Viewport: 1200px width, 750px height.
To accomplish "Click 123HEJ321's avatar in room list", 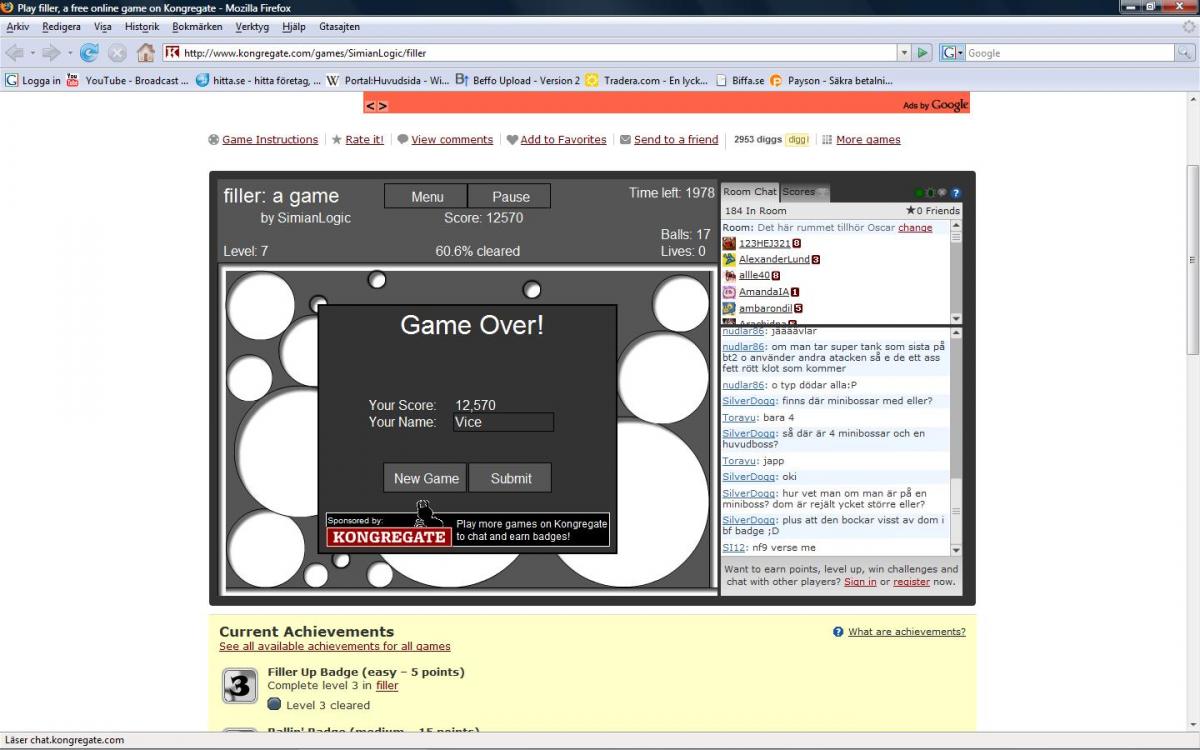I will [729, 243].
